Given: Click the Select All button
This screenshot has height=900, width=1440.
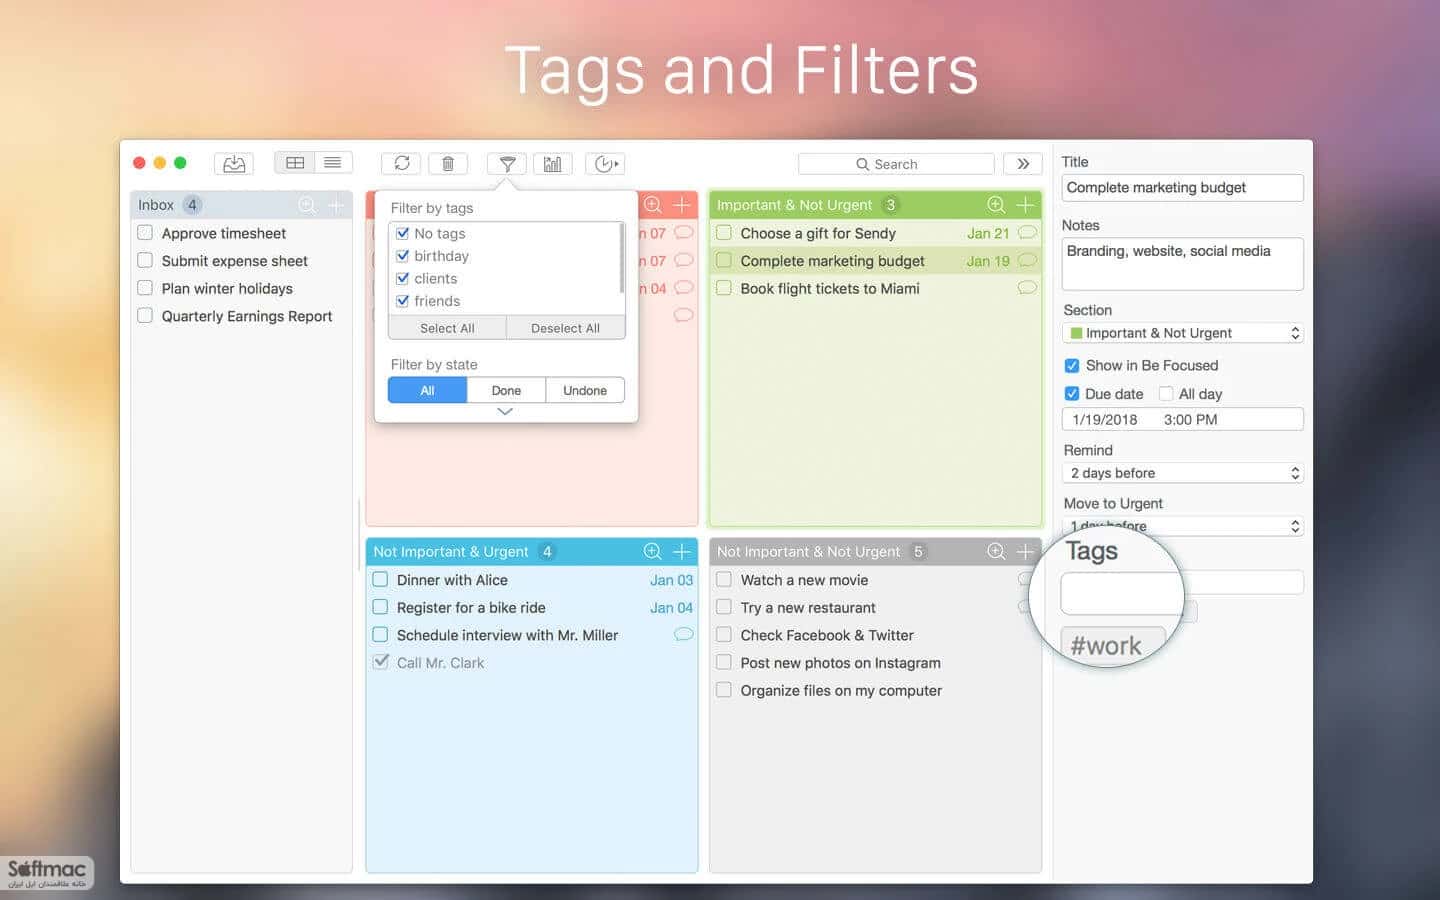Looking at the screenshot, I should 447,328.
